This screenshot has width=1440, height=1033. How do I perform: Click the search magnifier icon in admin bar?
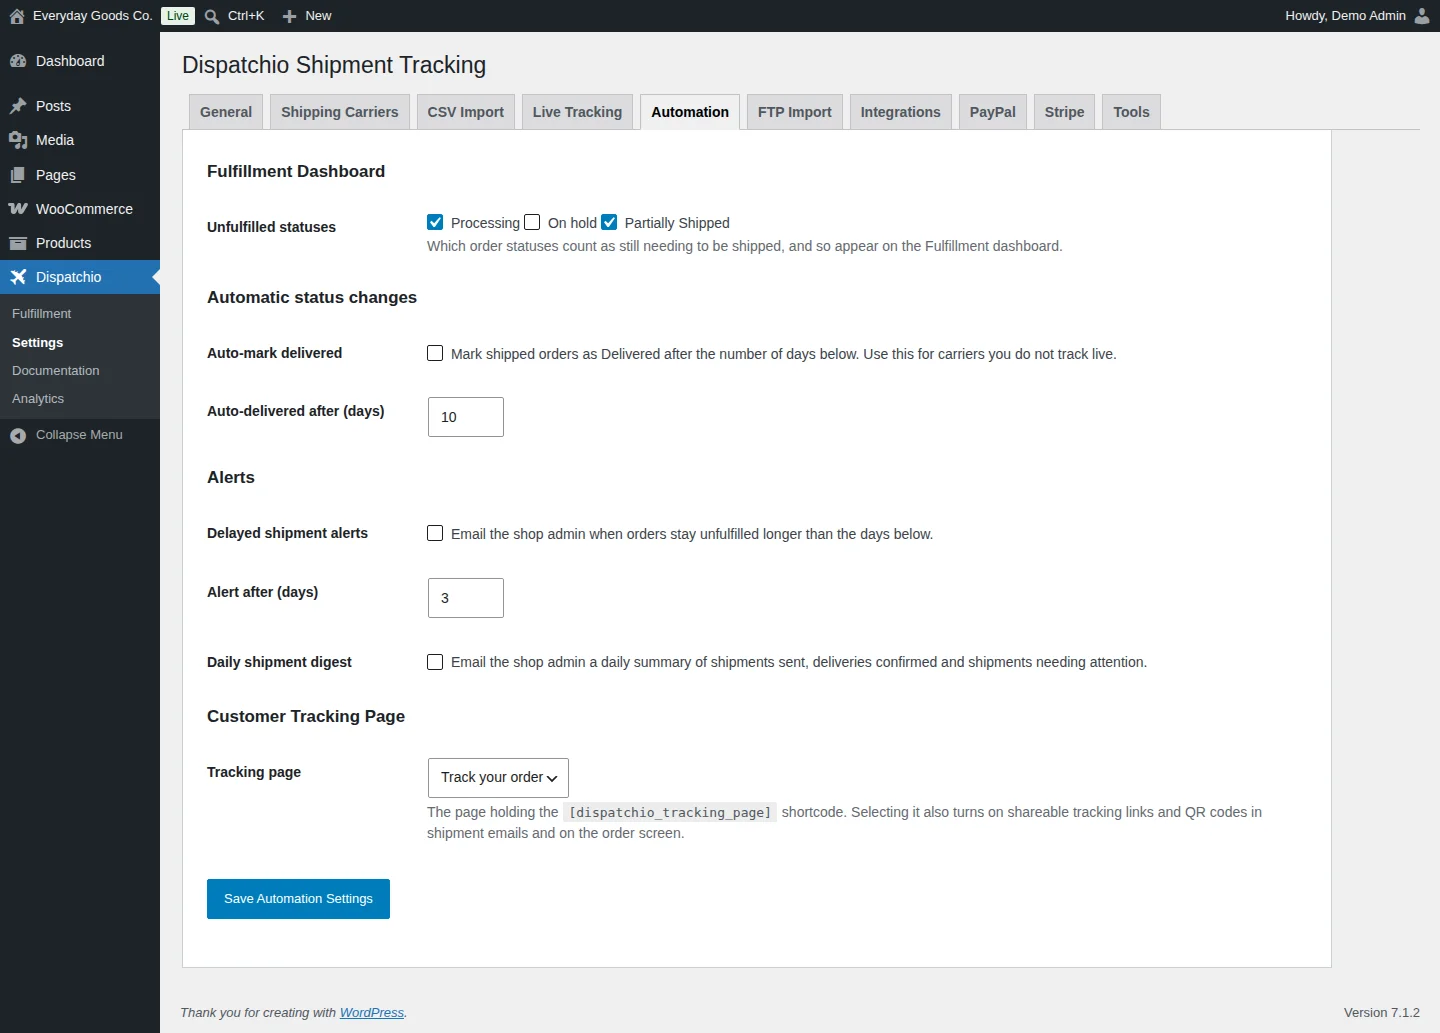pyautogui.click(x=212, y=16)
